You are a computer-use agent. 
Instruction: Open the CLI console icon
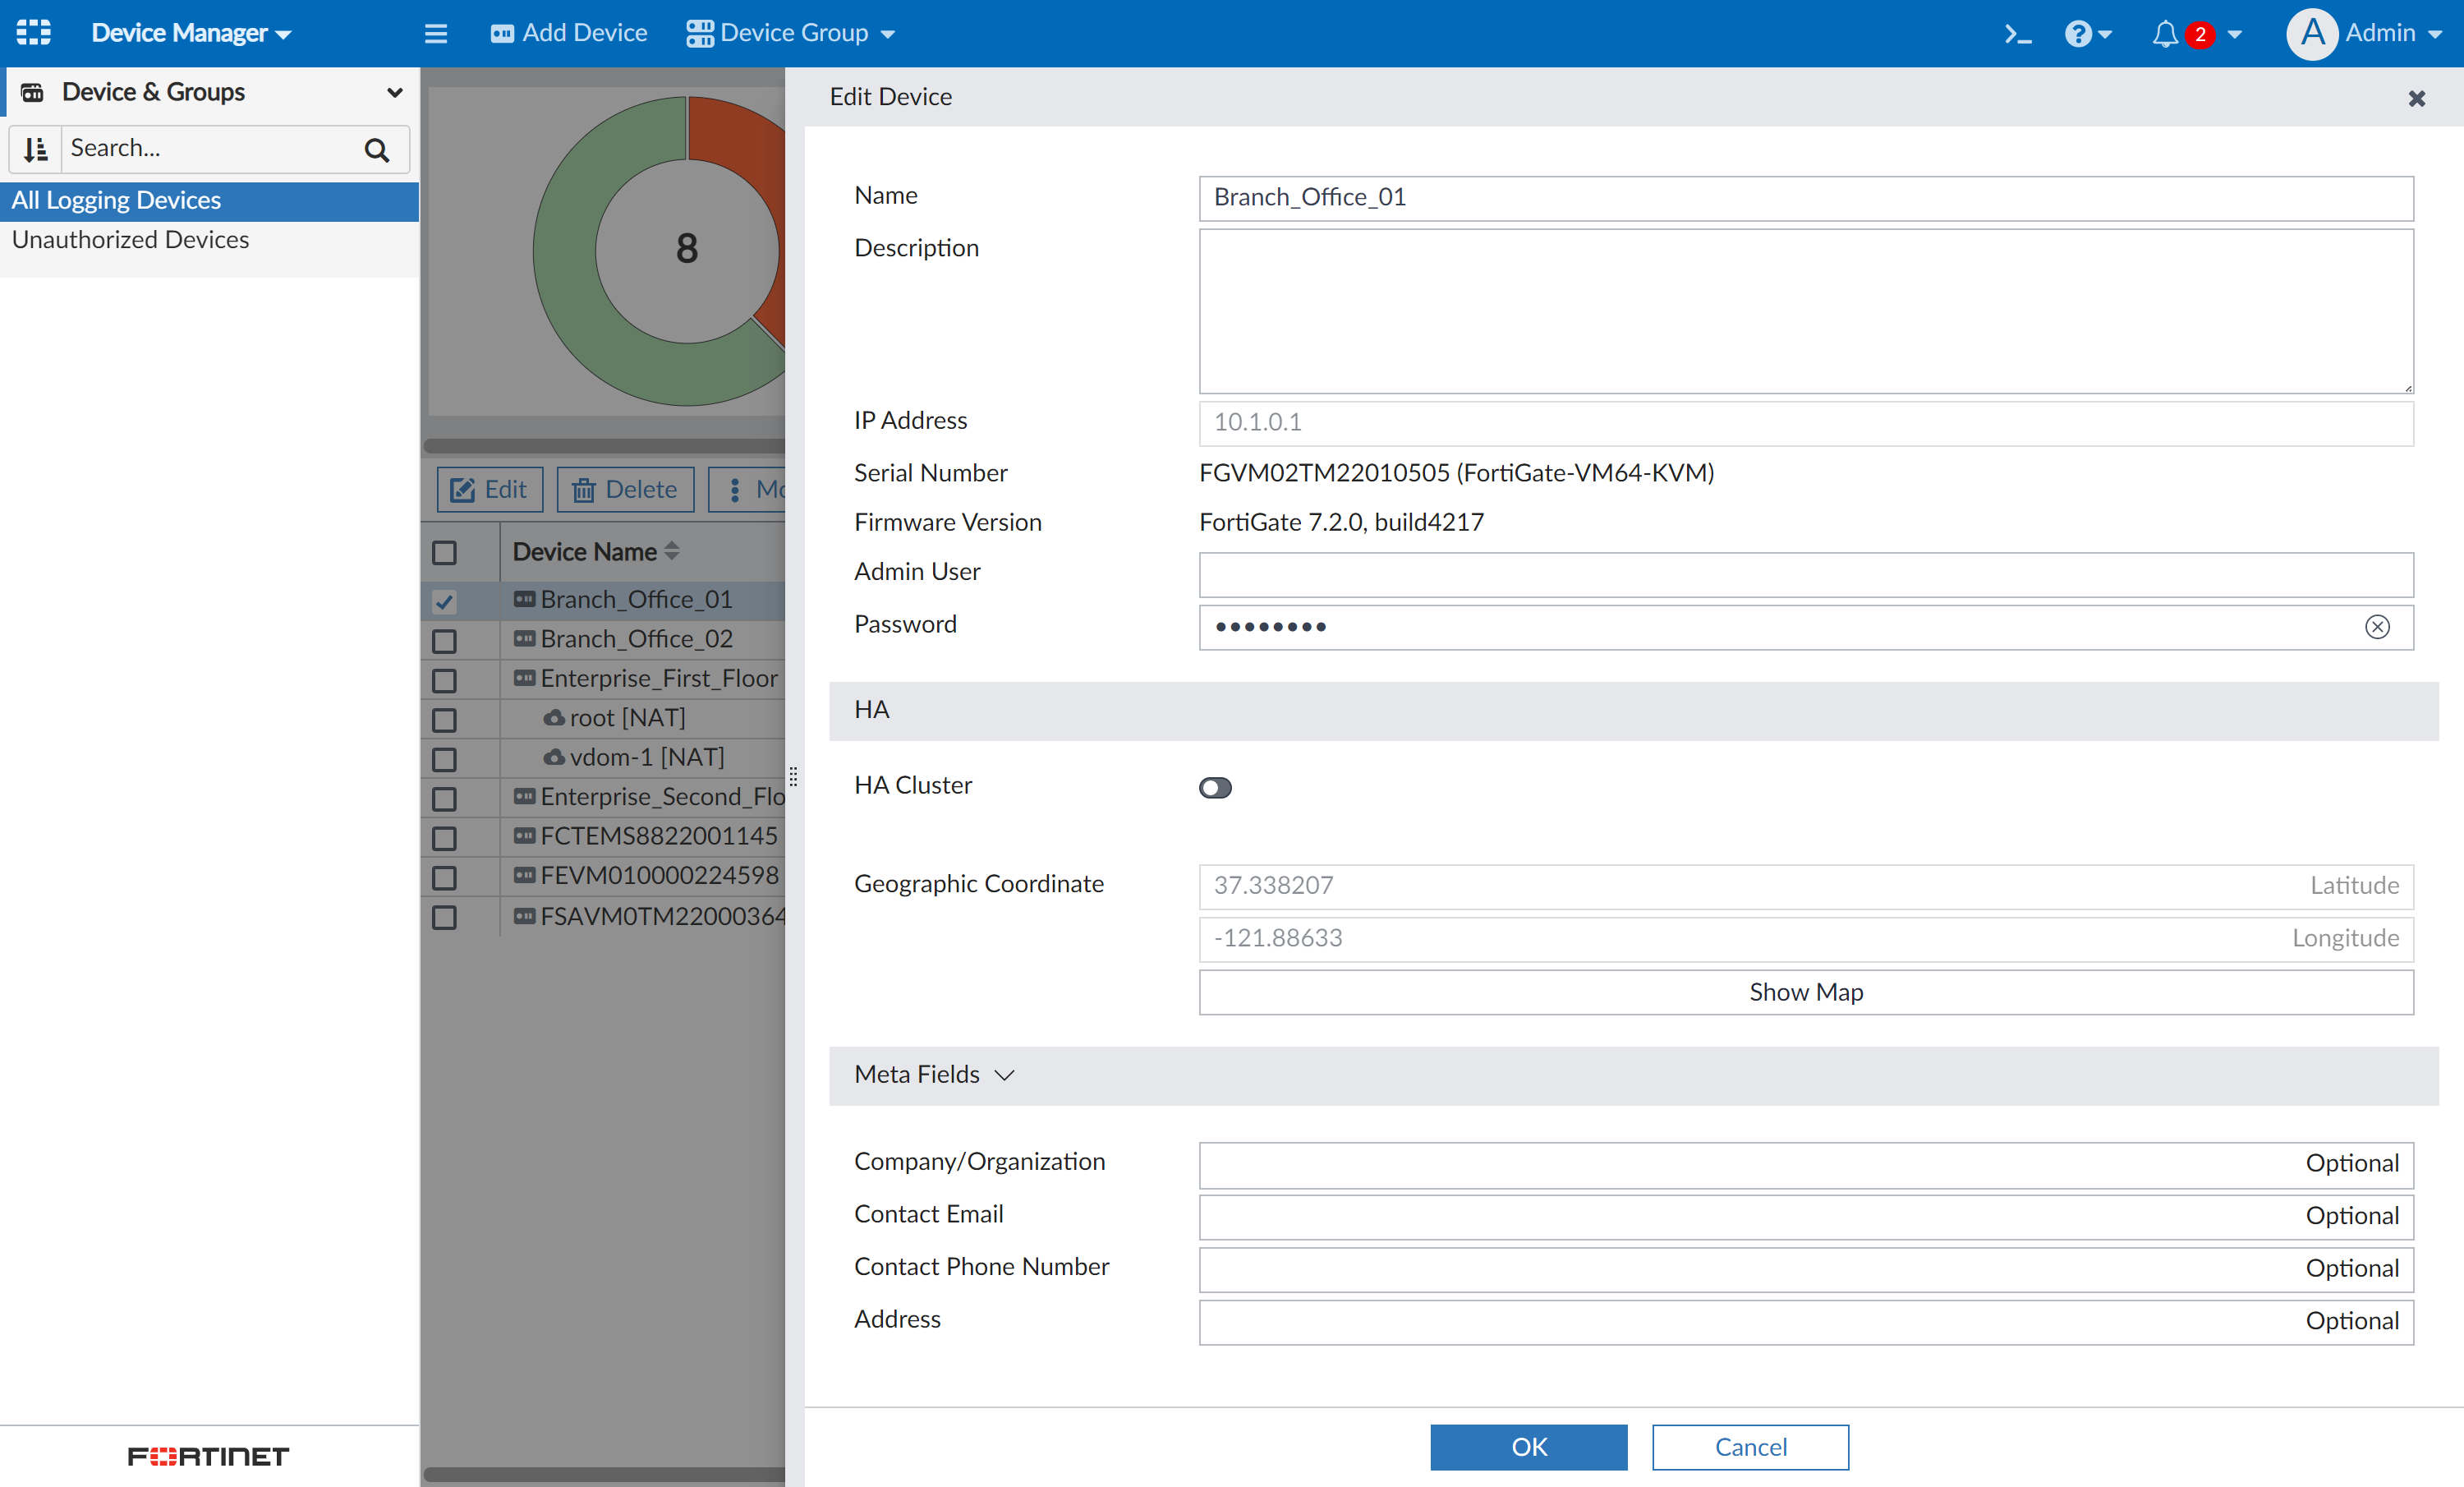pos(2017,34)
